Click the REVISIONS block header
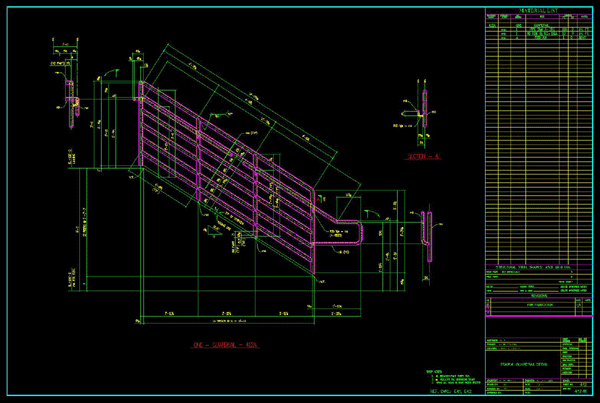 coord(539,296)
